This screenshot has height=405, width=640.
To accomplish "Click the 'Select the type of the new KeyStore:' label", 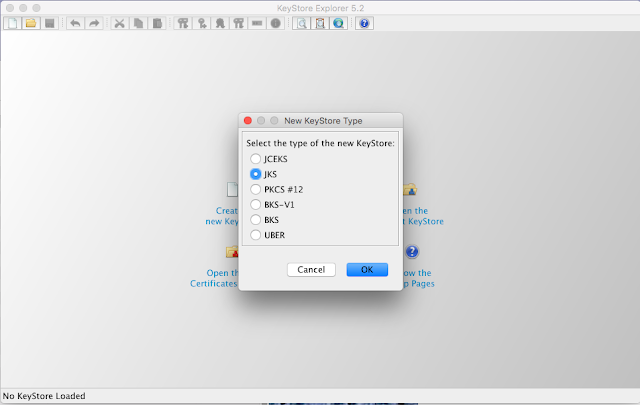I will [320, 143].
